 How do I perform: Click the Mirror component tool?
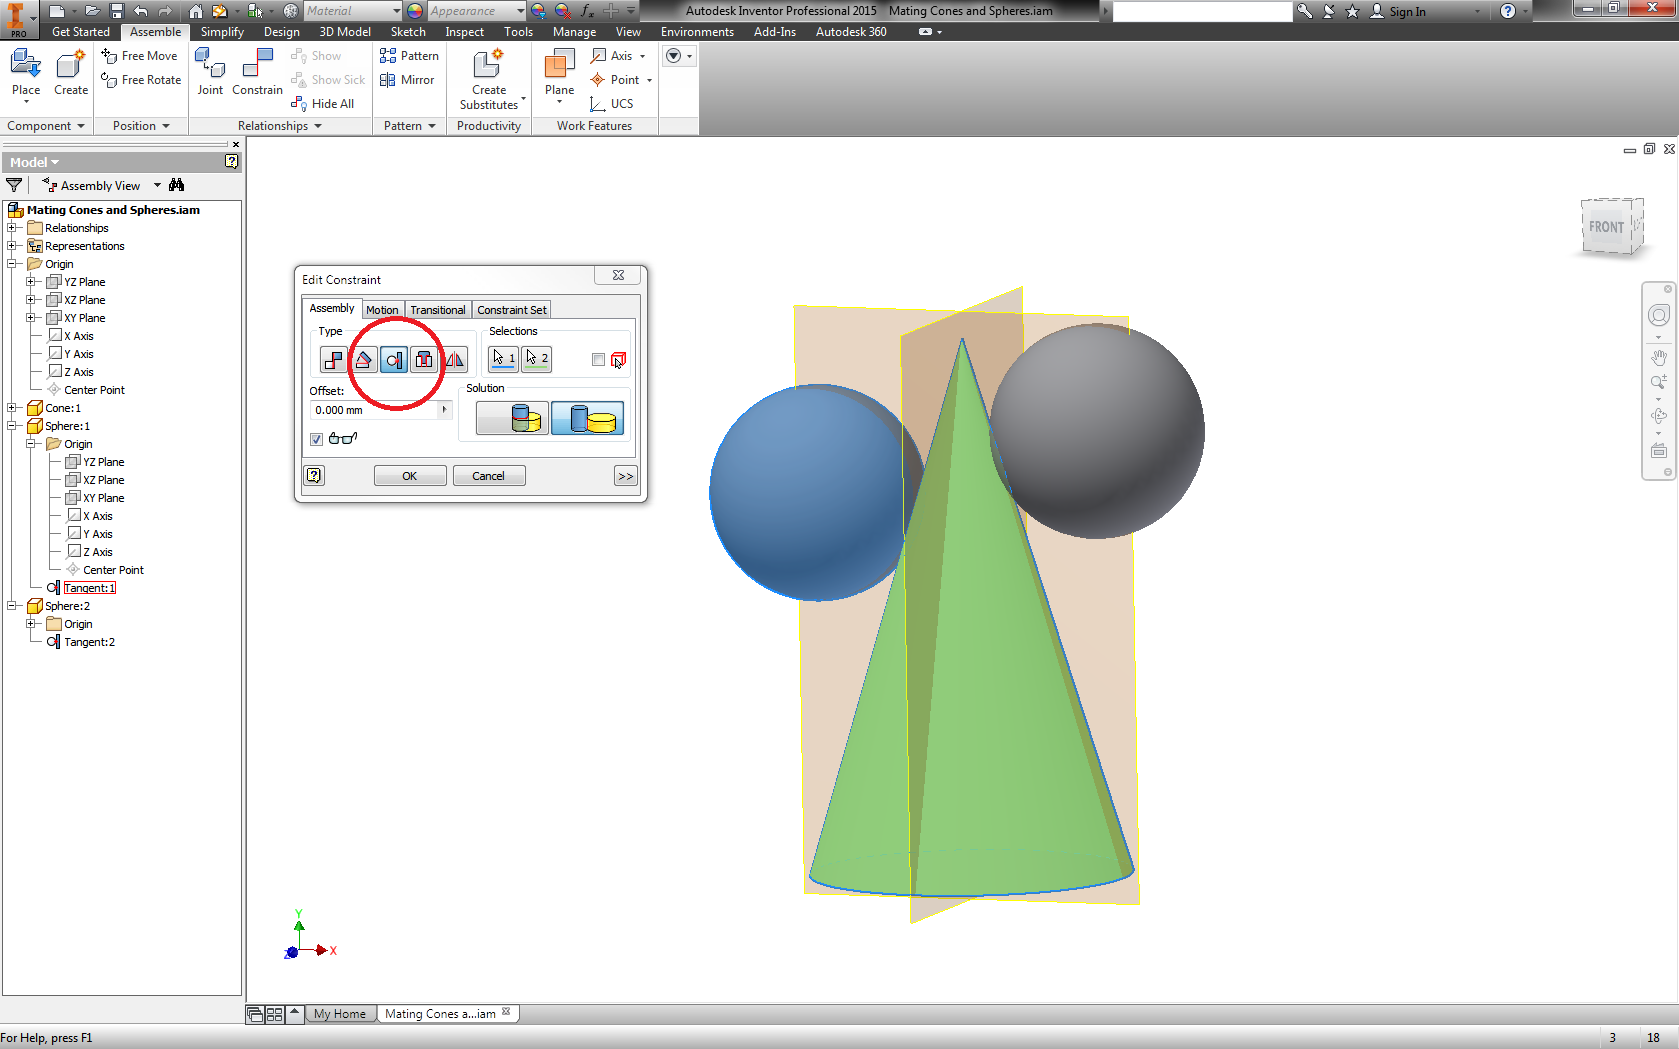coord(408,80)
